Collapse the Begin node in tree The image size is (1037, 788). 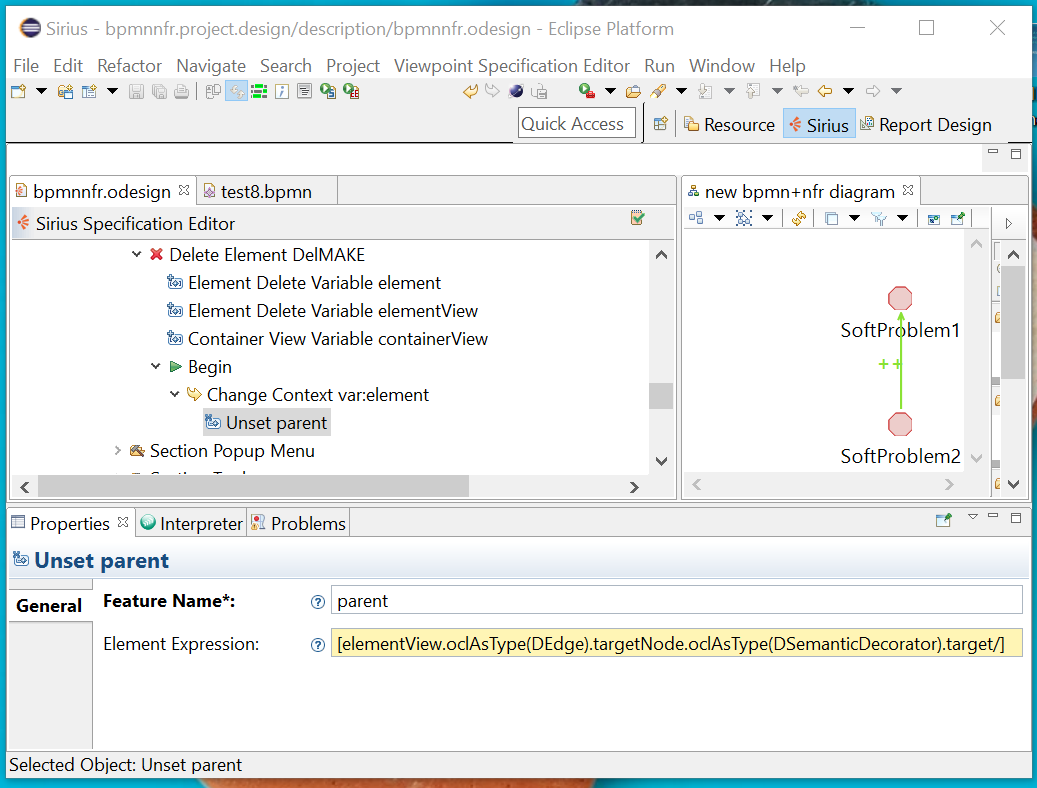(155, 366)
